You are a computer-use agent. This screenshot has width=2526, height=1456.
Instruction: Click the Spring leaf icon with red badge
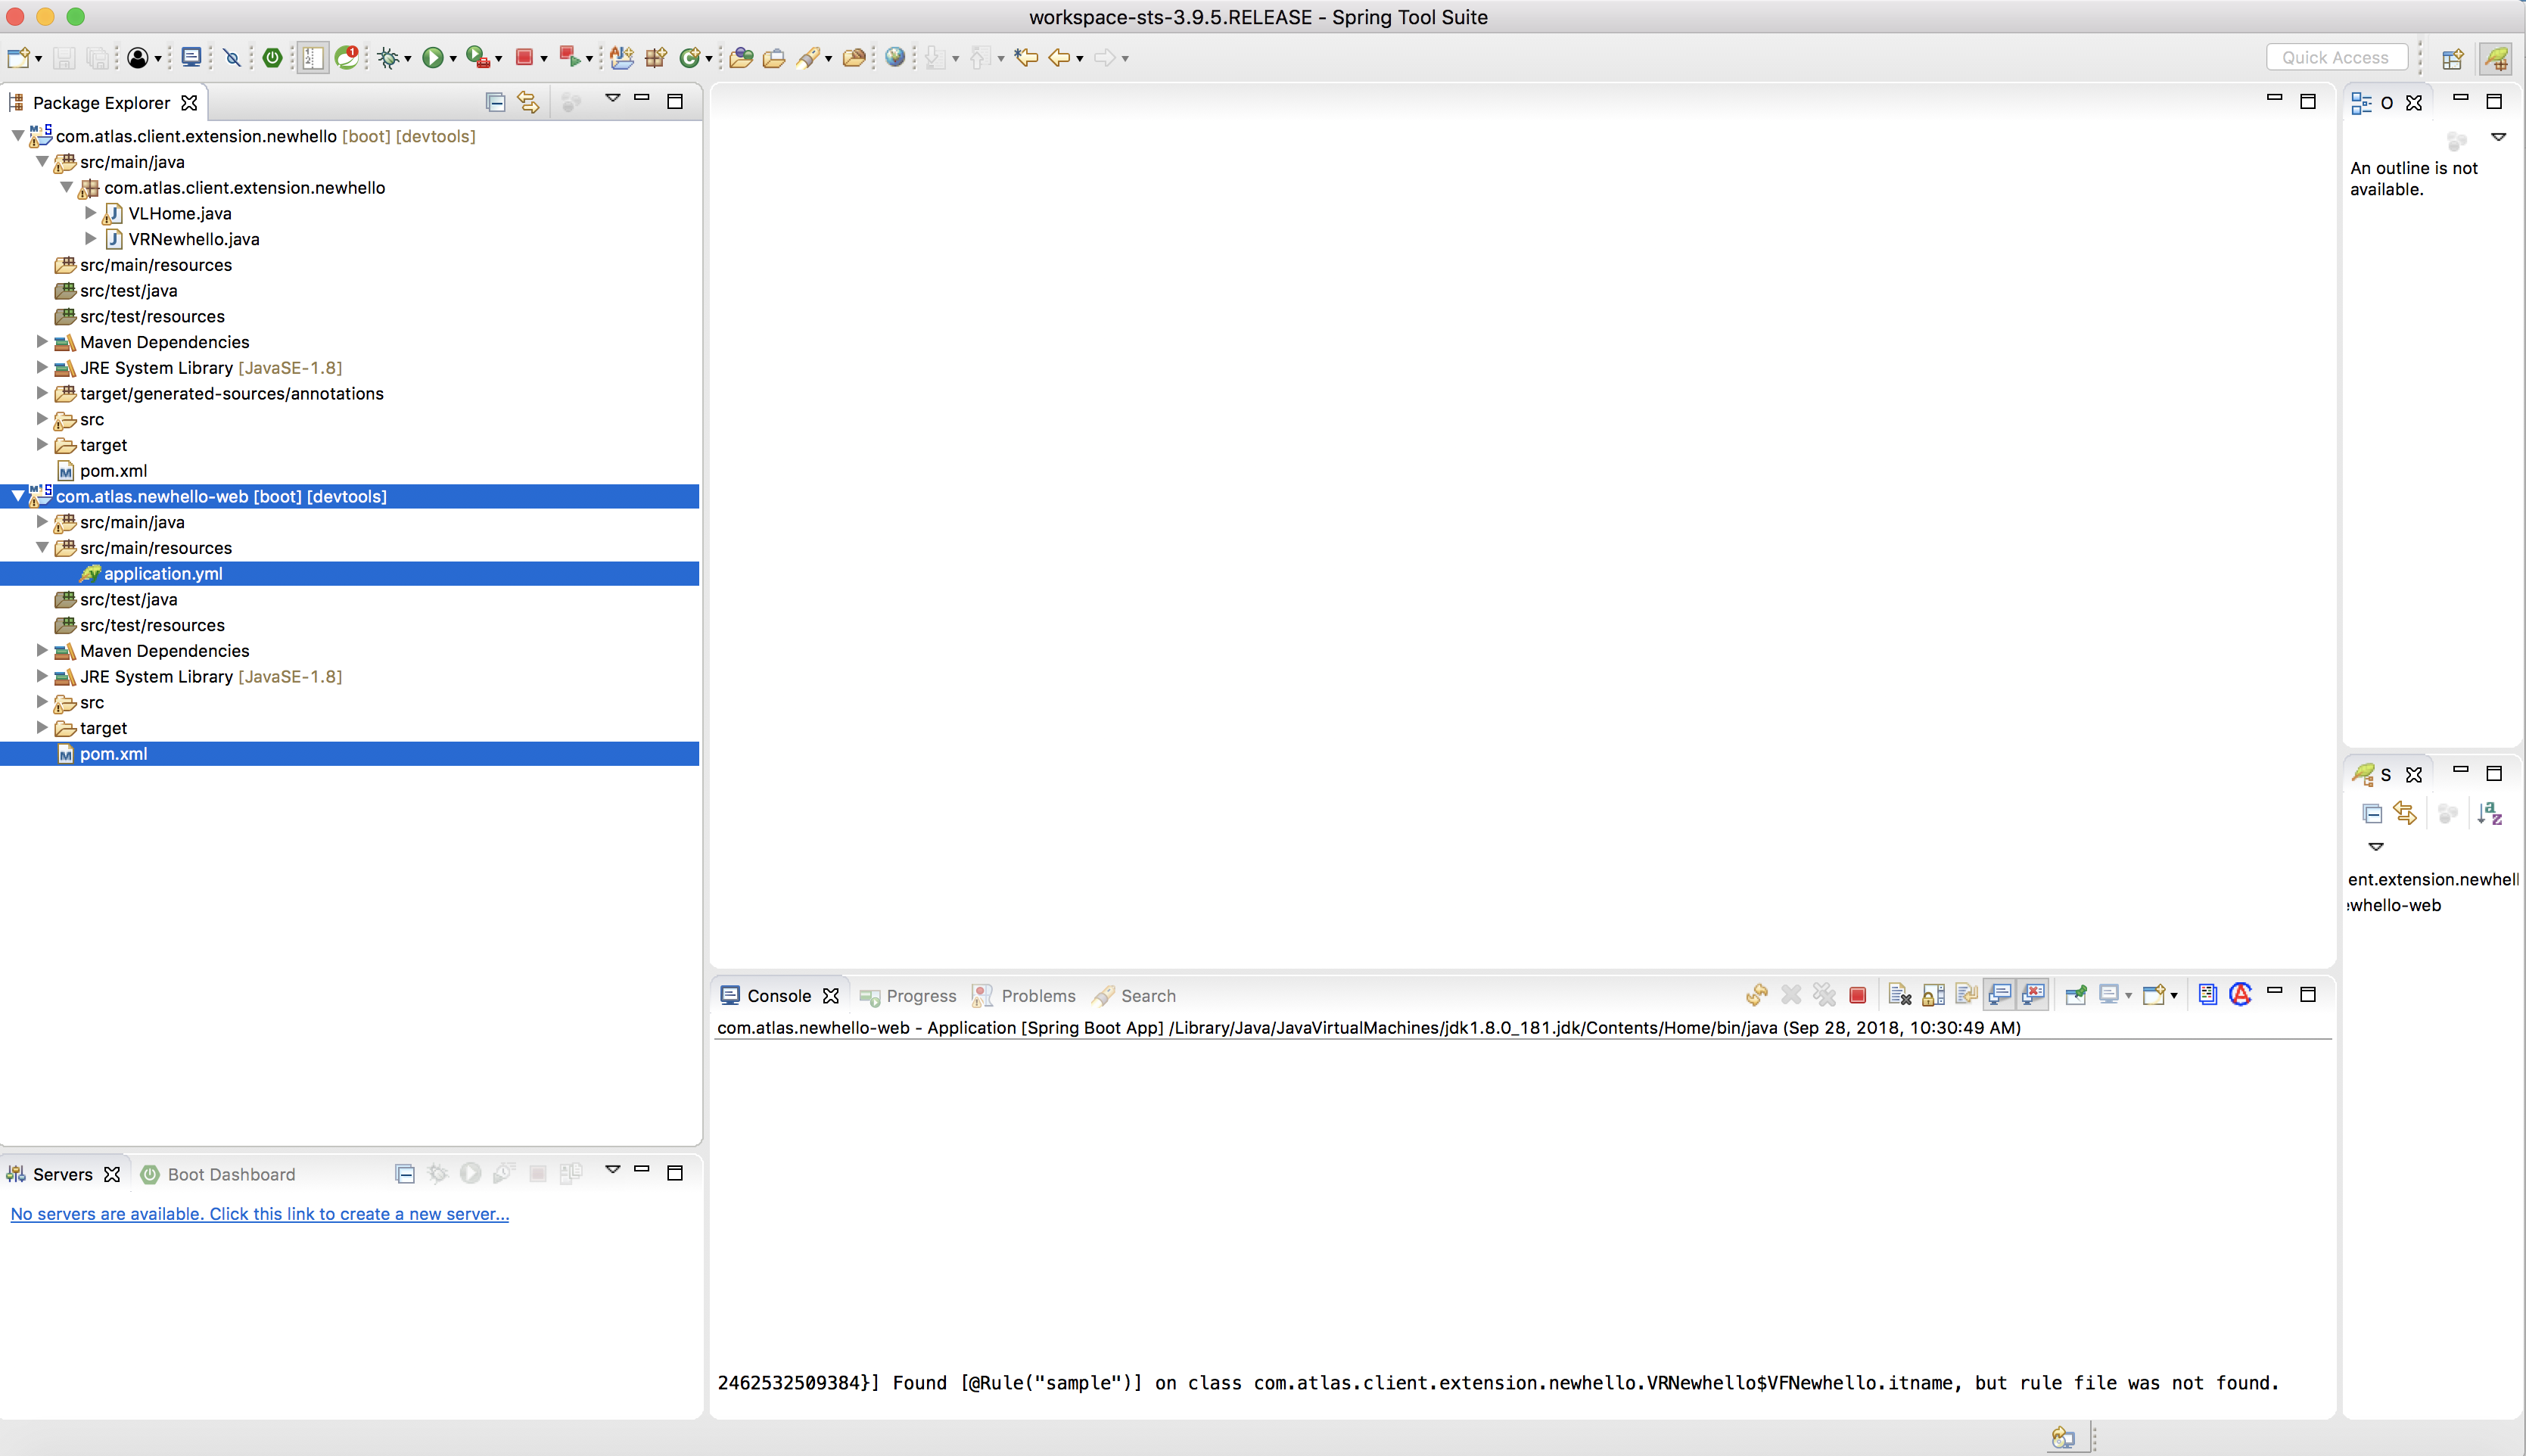(347, 58)
